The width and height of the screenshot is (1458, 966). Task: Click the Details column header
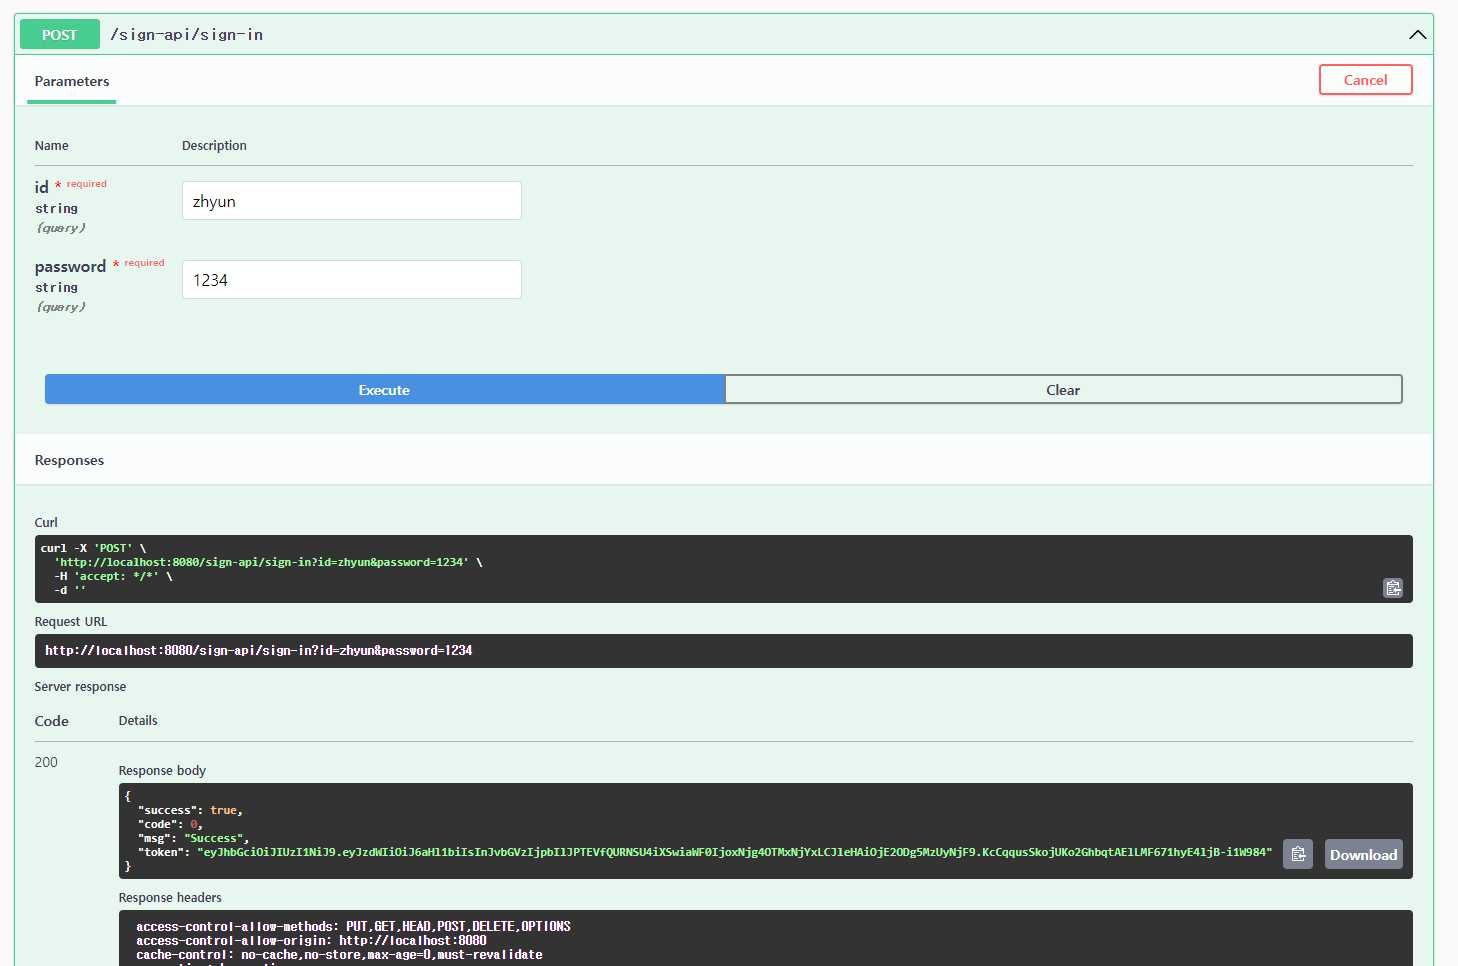click(x=138, y=721)
